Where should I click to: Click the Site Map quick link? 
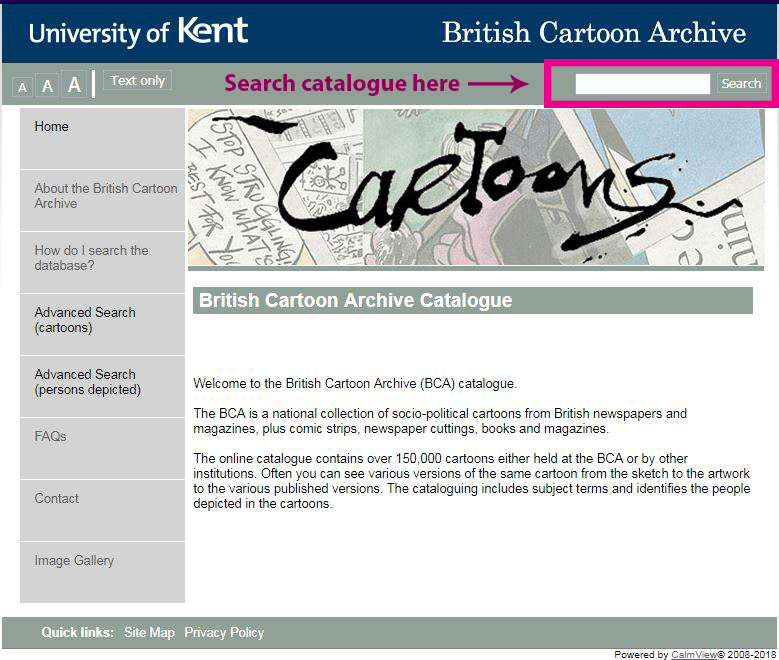click(149, 633)
